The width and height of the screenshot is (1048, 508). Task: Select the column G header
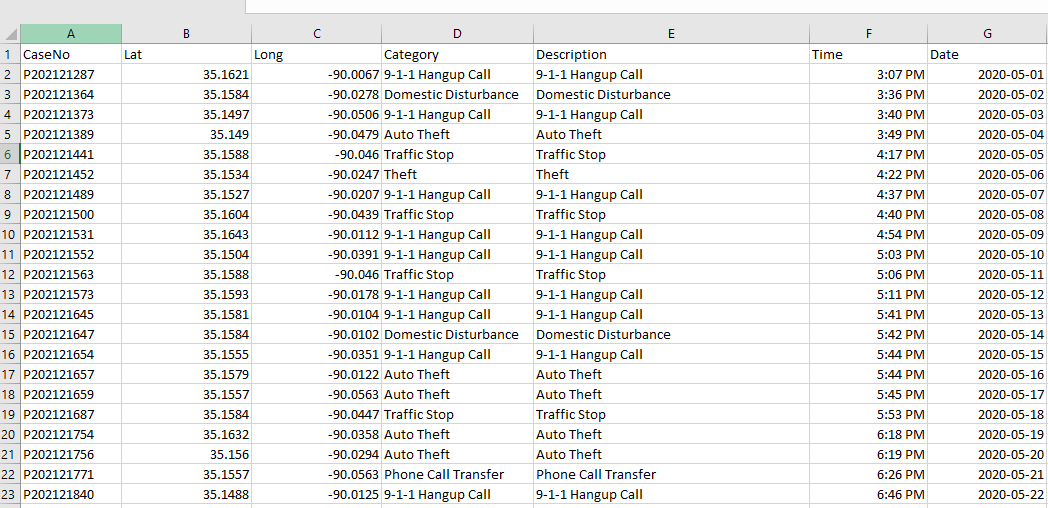(987, 34)
